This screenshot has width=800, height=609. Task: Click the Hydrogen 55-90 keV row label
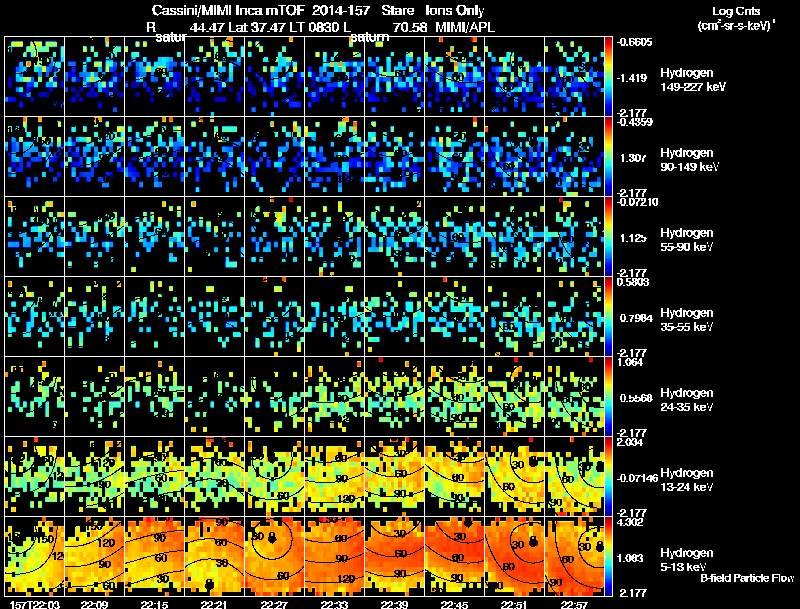pyautogui.click(x=687, y=240)
